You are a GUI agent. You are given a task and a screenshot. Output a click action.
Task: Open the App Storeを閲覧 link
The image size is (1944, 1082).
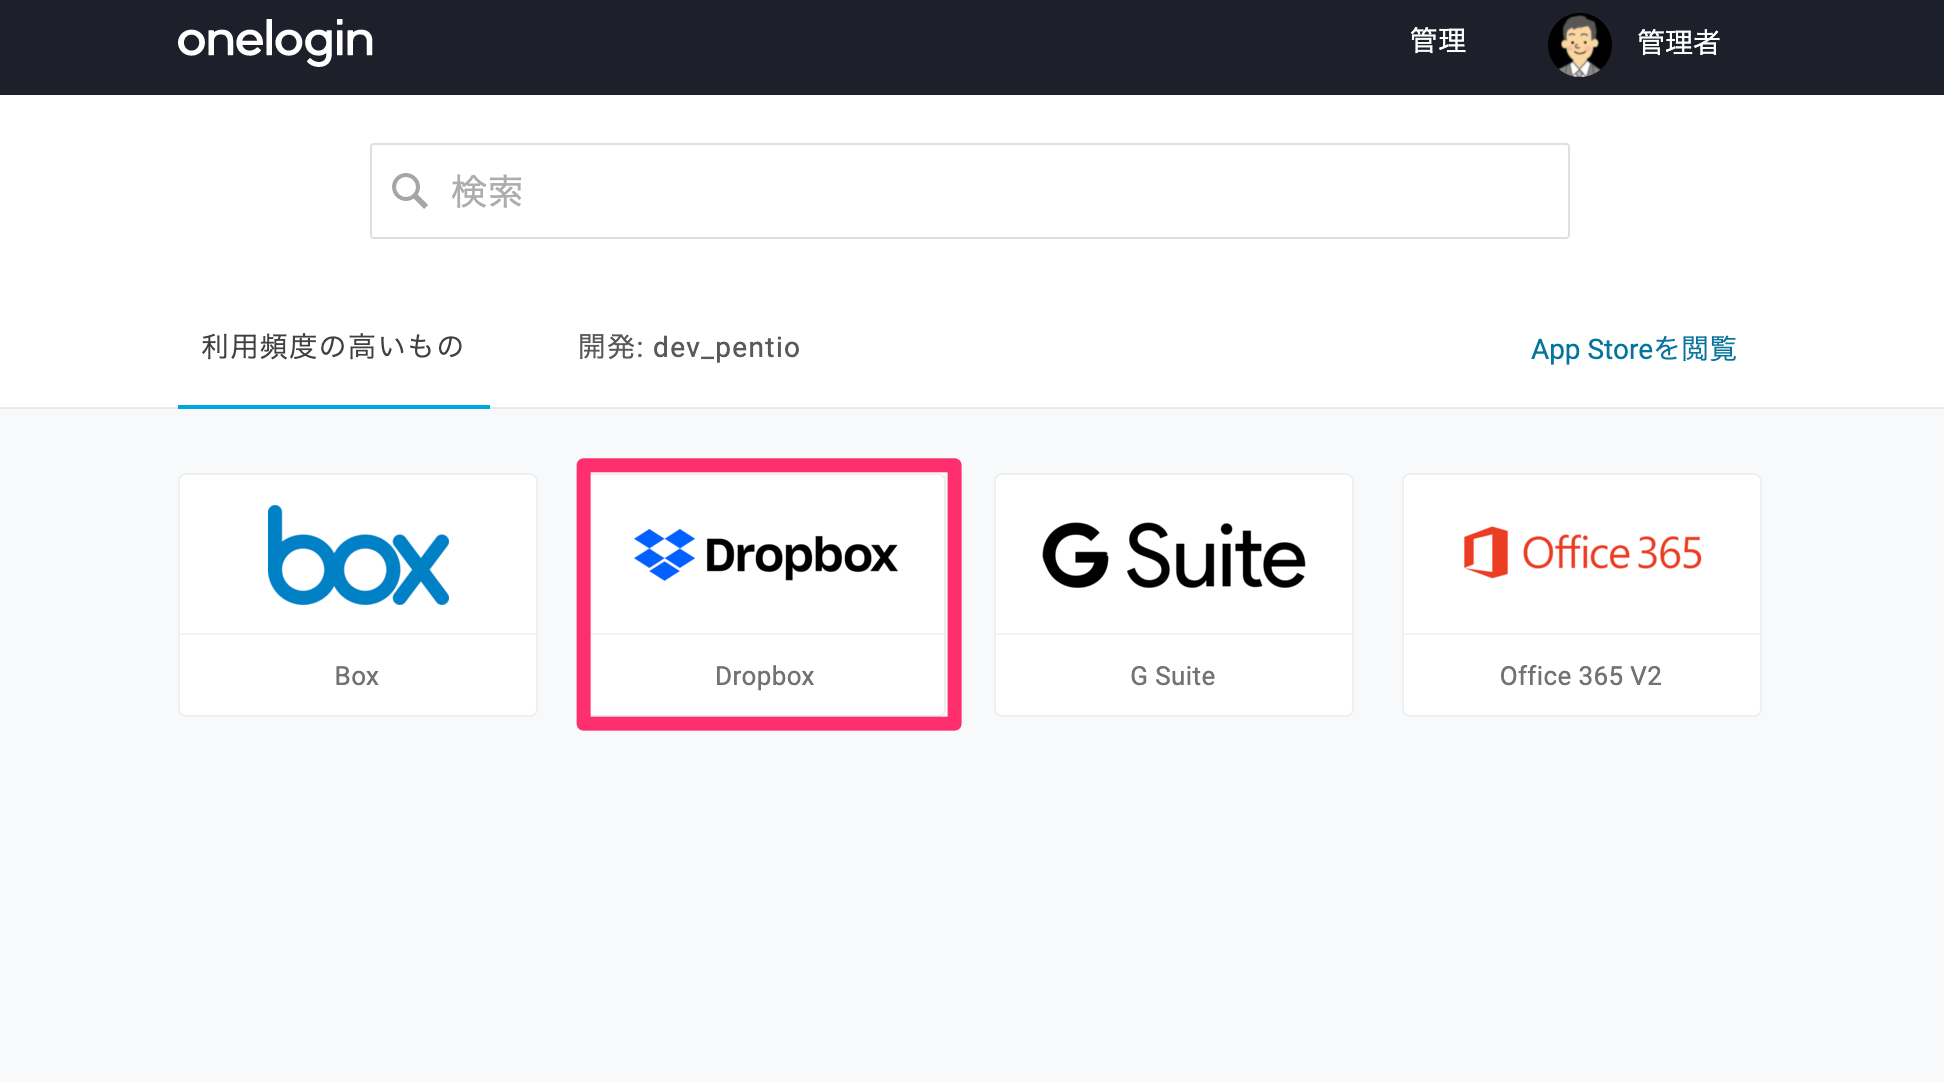pos(1633,349)
